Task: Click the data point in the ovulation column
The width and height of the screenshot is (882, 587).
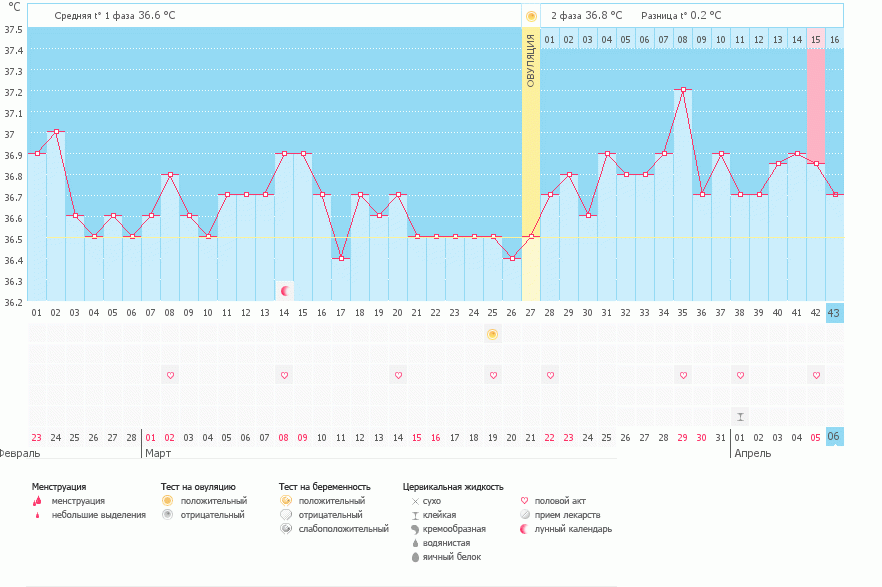Action: click(x=531, y=237)
